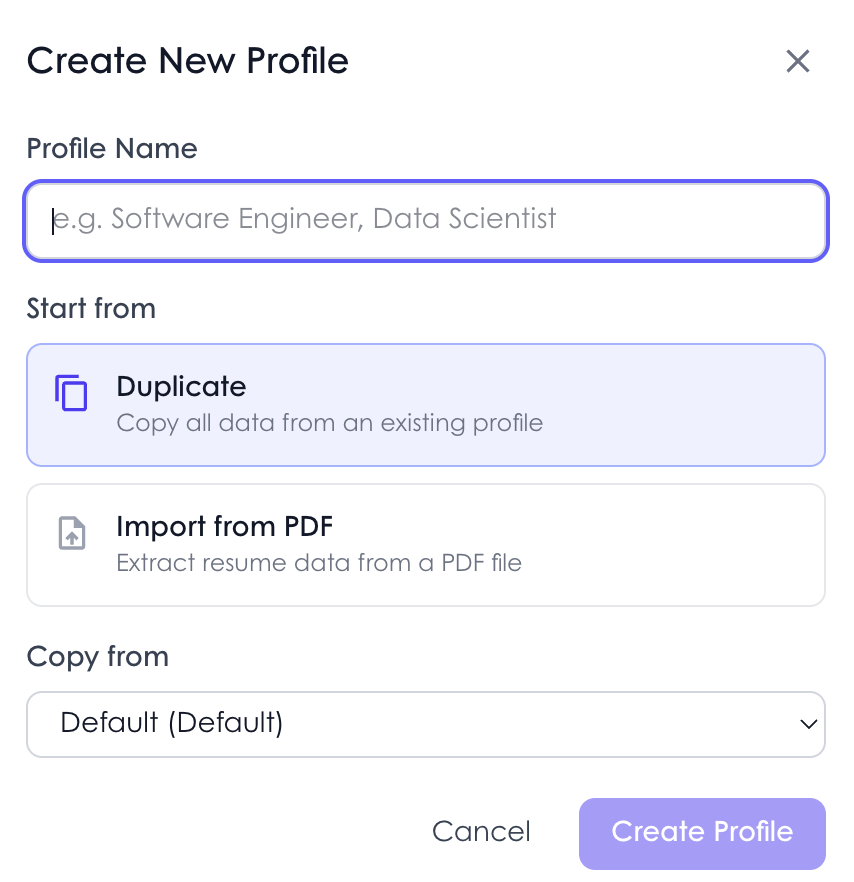Select the Duplicate card highlighted in purple
The height and width of the screenshot is (882, 854).
(x=426, y=404)
